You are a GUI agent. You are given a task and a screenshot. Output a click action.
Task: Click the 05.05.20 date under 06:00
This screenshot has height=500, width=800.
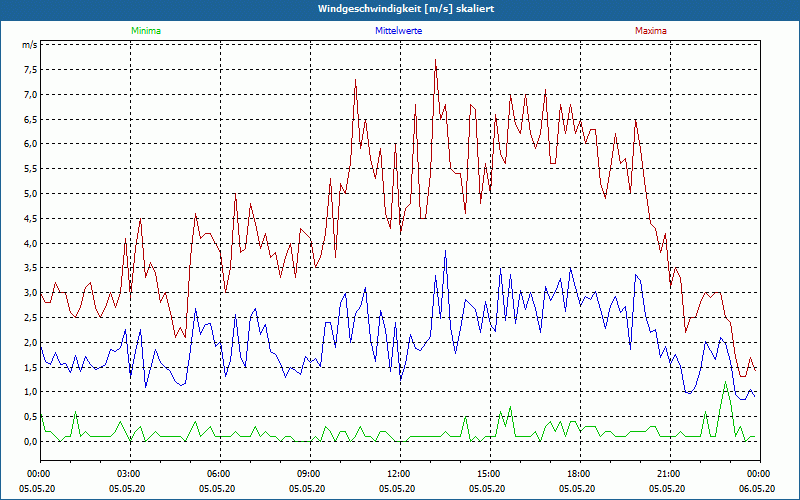217,488
